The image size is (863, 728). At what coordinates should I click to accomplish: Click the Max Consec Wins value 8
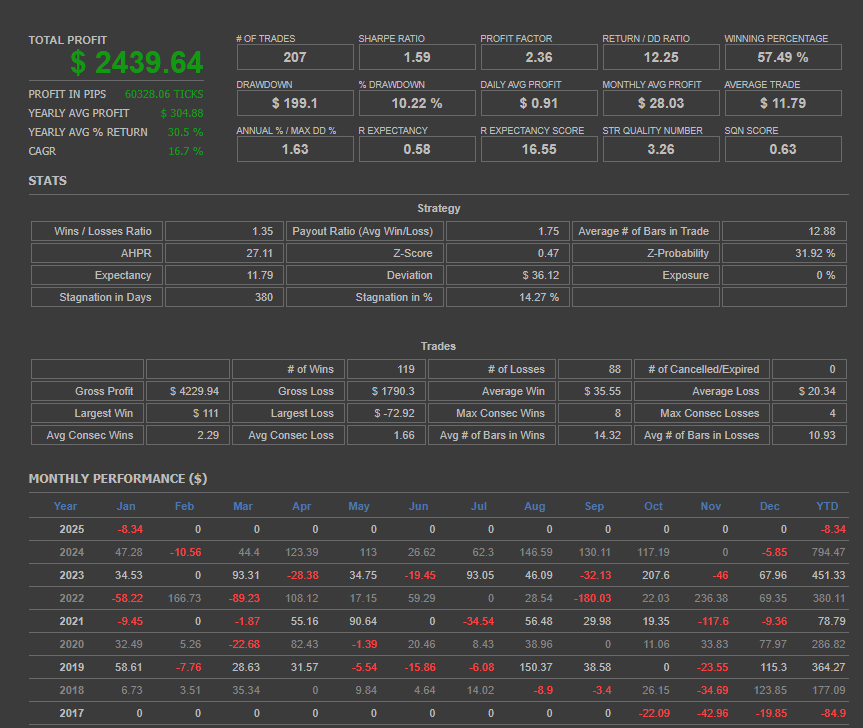tap(618, 413)
